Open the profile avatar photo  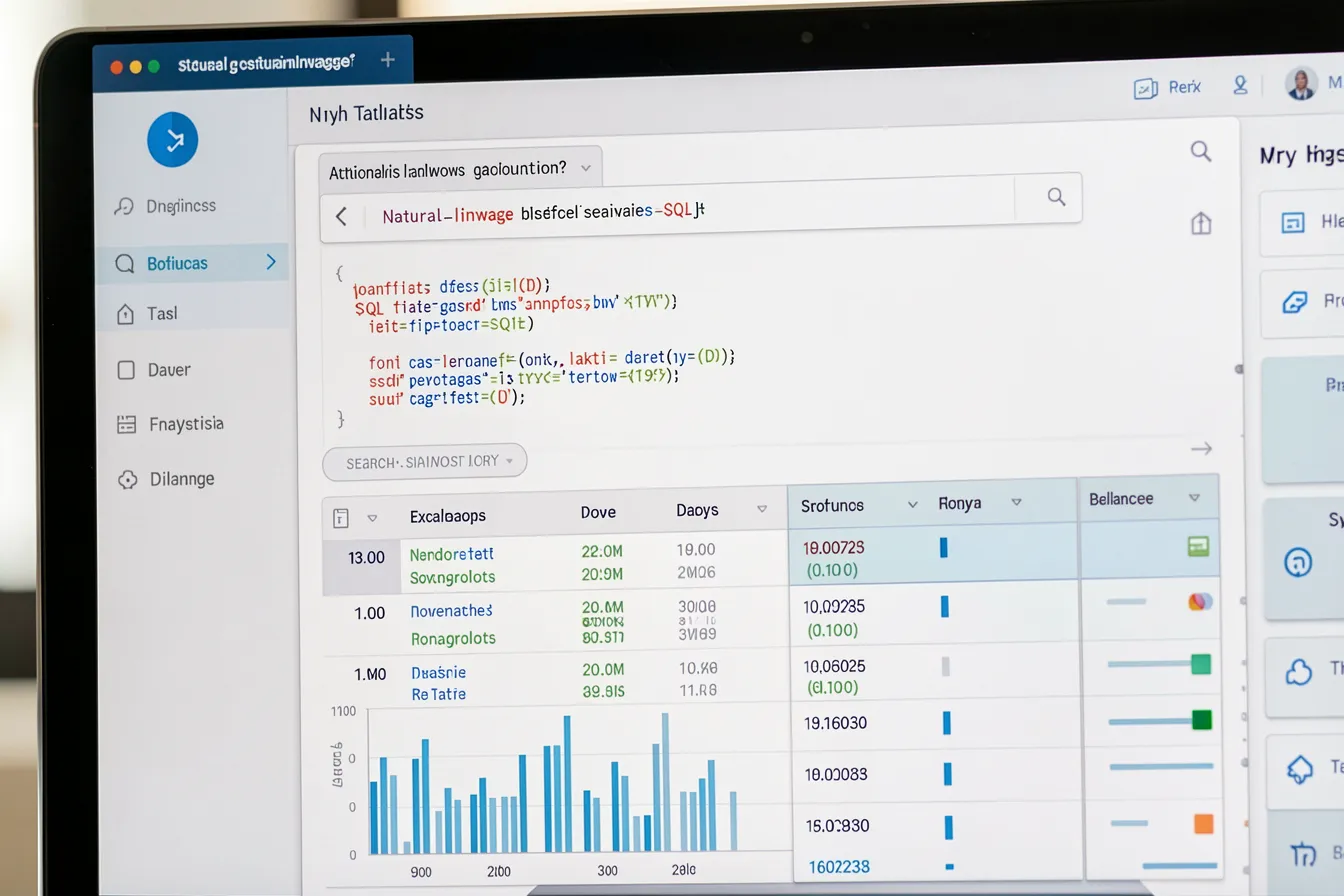pos(1300,84)
